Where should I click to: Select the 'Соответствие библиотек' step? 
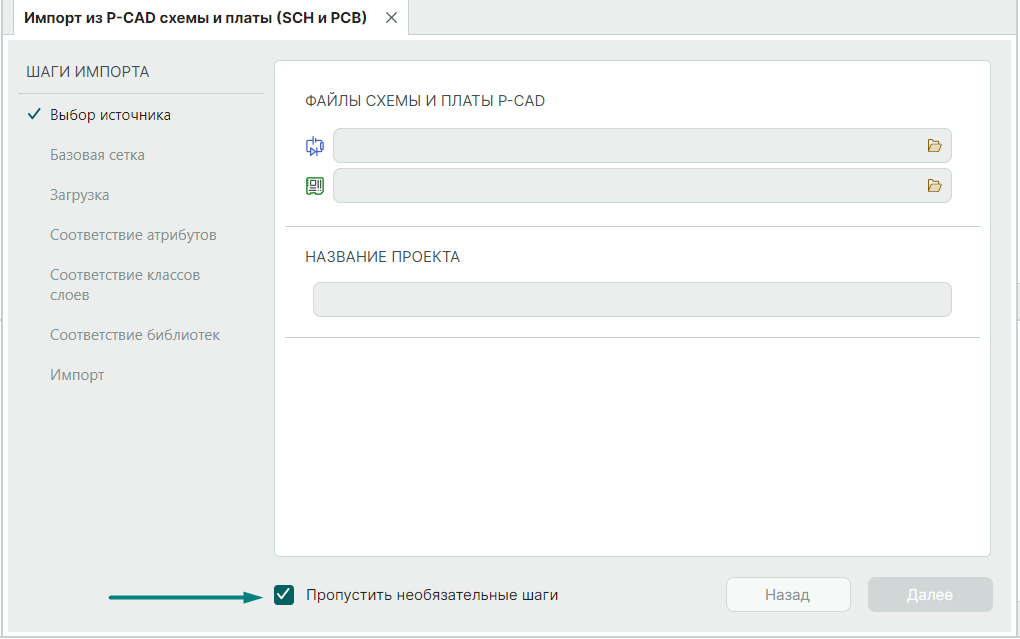point(135,335)
